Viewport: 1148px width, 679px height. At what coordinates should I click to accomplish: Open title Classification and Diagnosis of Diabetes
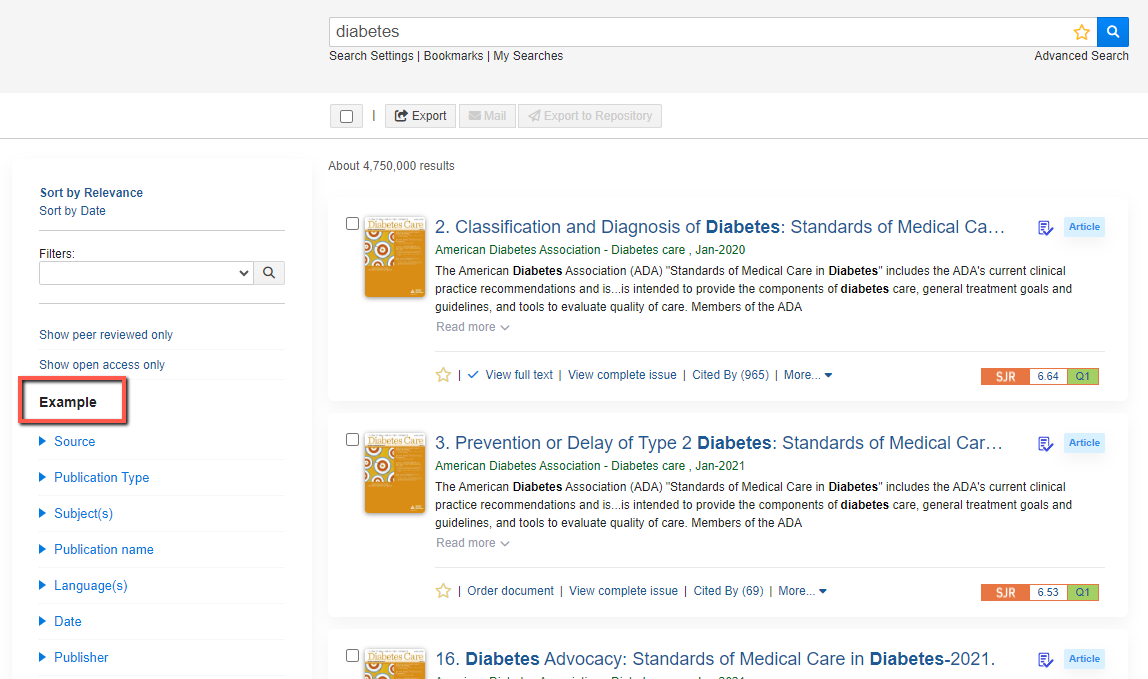point(720,227)
